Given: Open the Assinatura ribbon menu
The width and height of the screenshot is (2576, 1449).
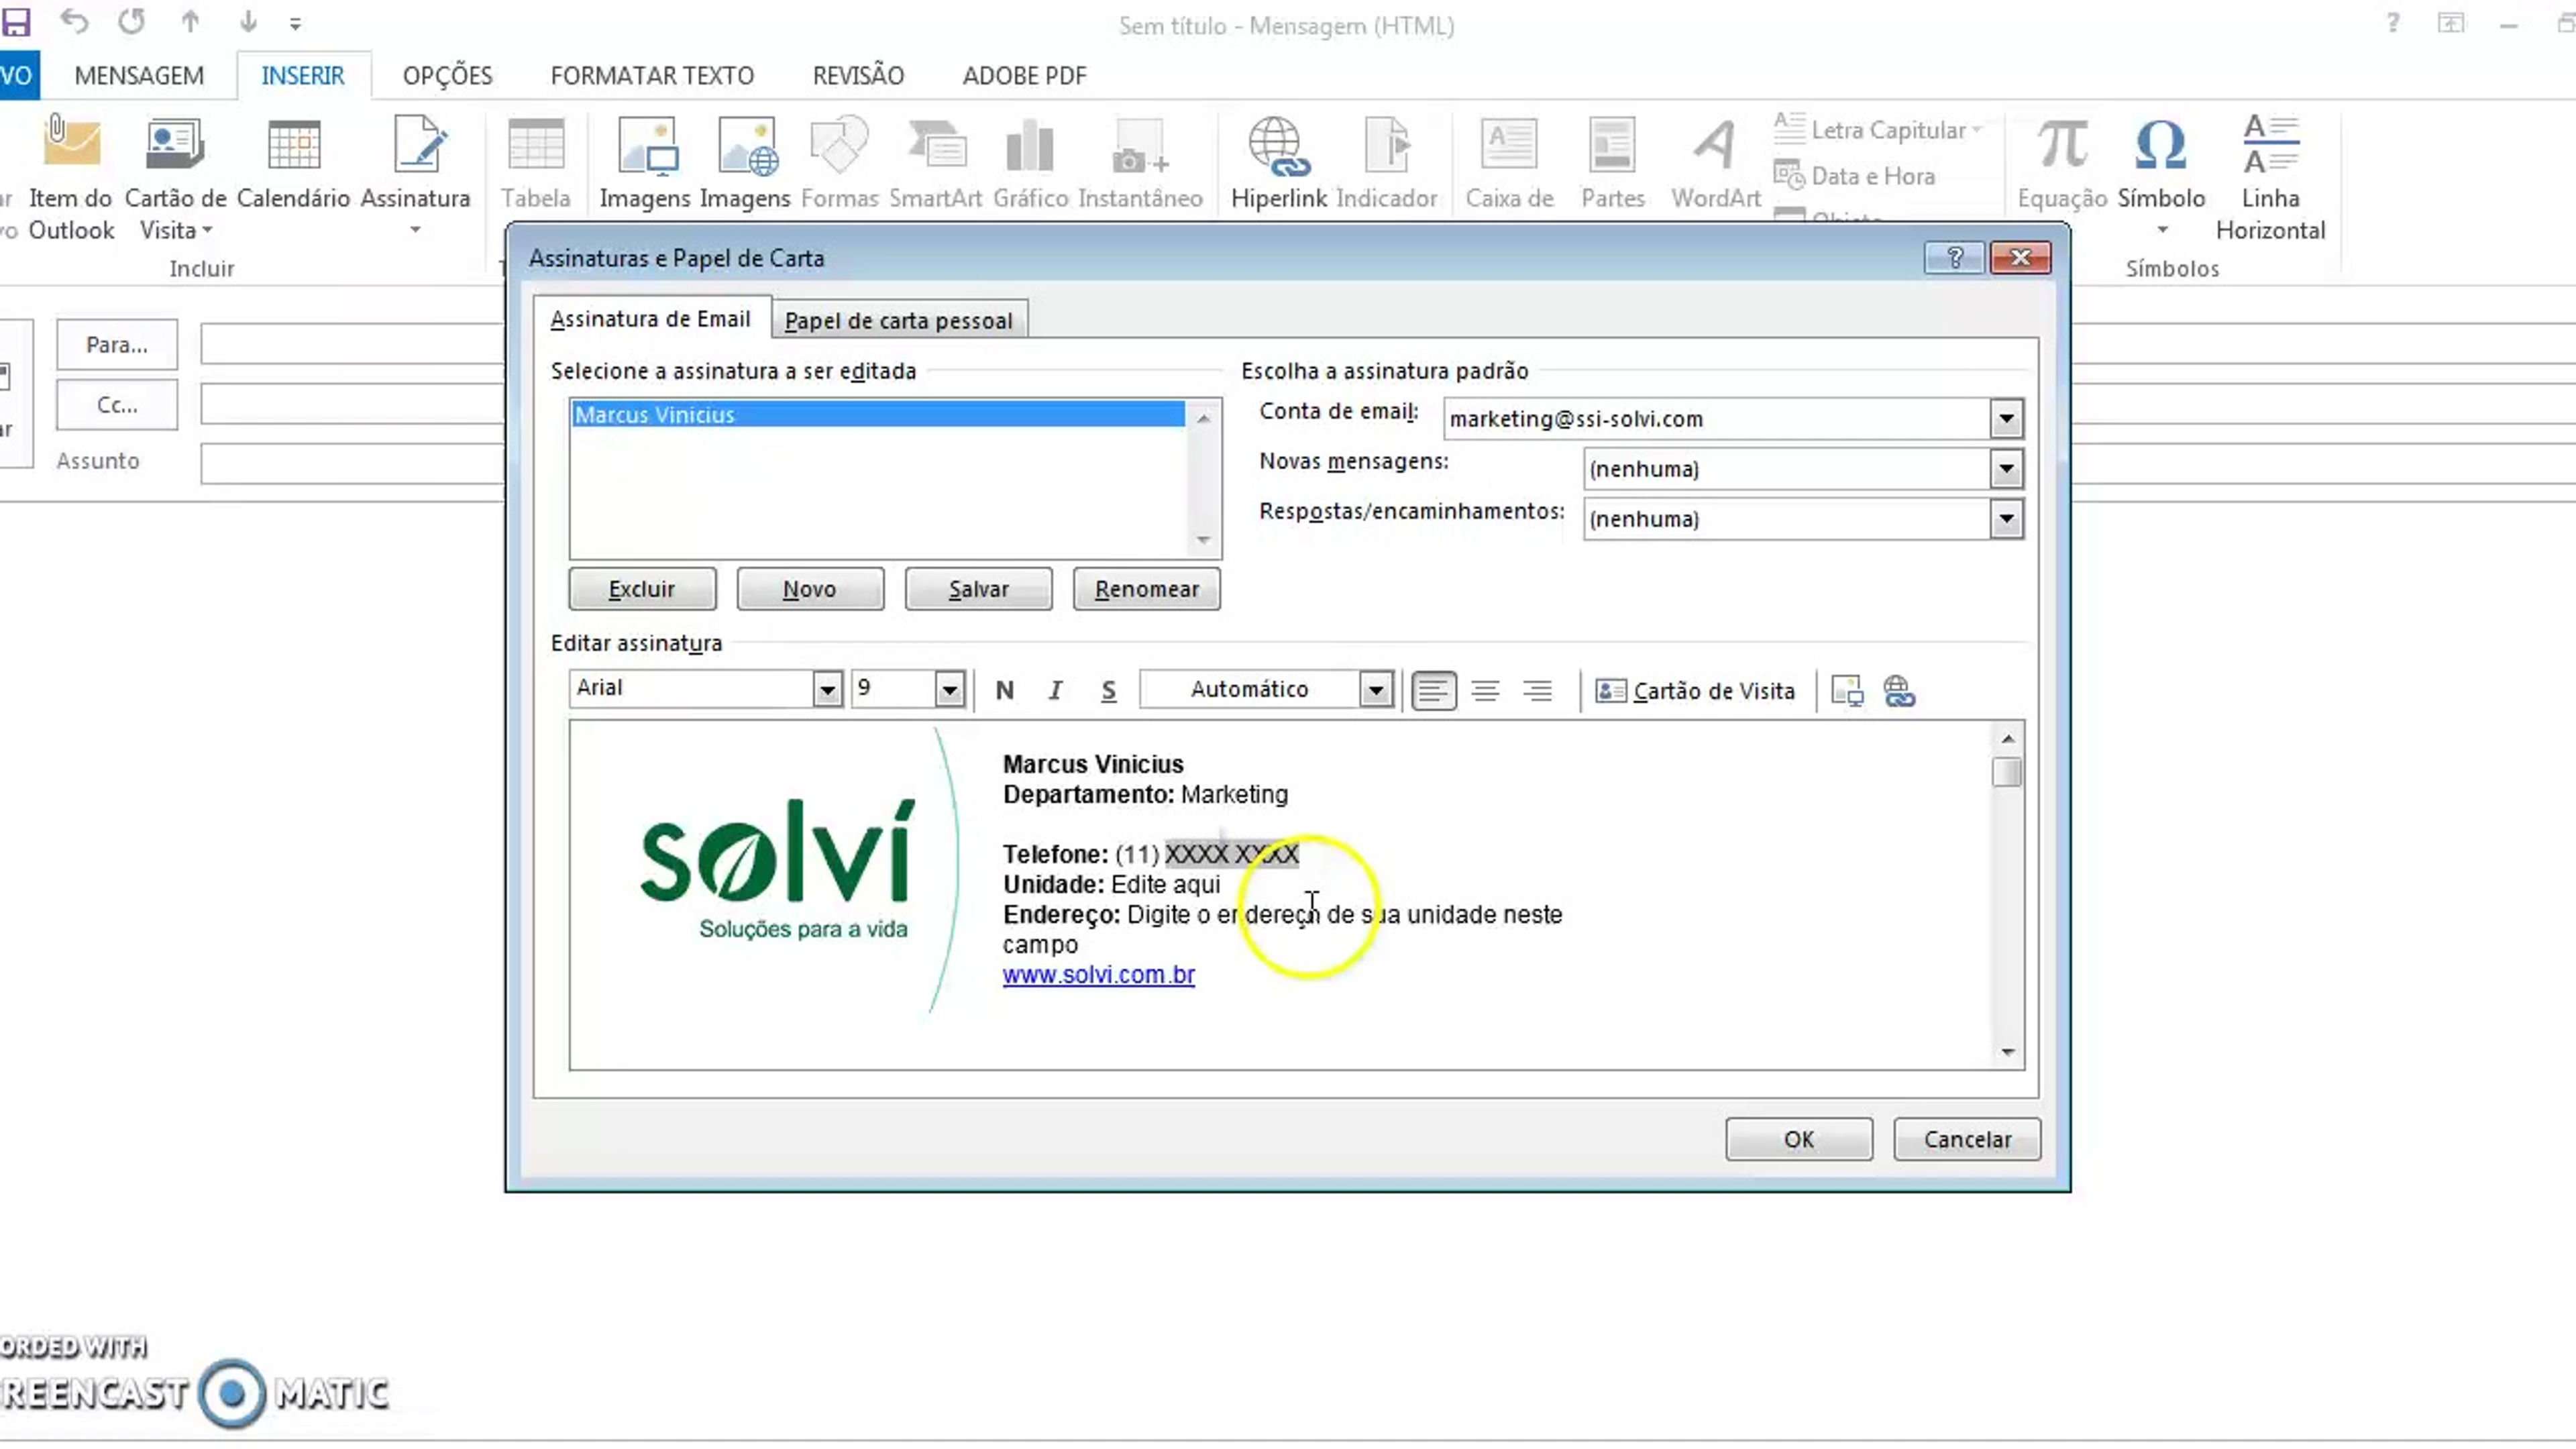Looking at the screenshot, I should [415, 177].
